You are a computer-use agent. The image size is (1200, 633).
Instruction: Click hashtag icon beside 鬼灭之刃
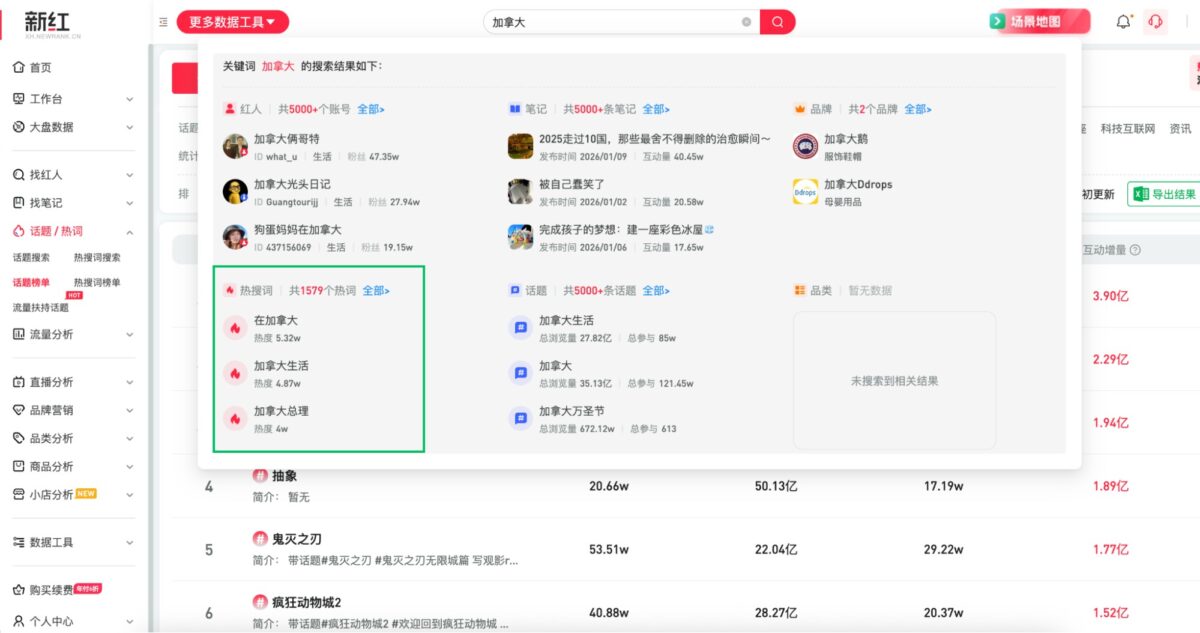[260, 539]
